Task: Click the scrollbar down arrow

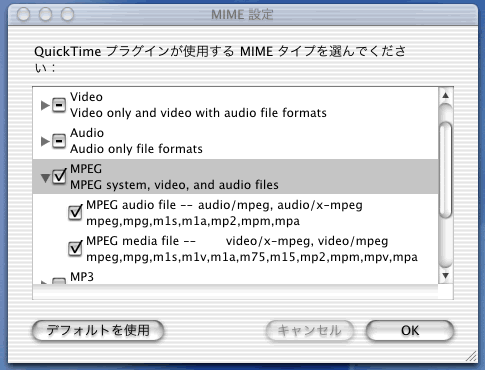Action: pyautogui.click(x=446, y=276)
